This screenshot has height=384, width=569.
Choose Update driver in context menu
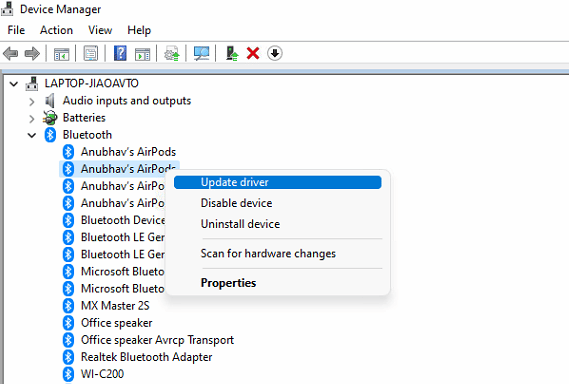coord(278,182)
